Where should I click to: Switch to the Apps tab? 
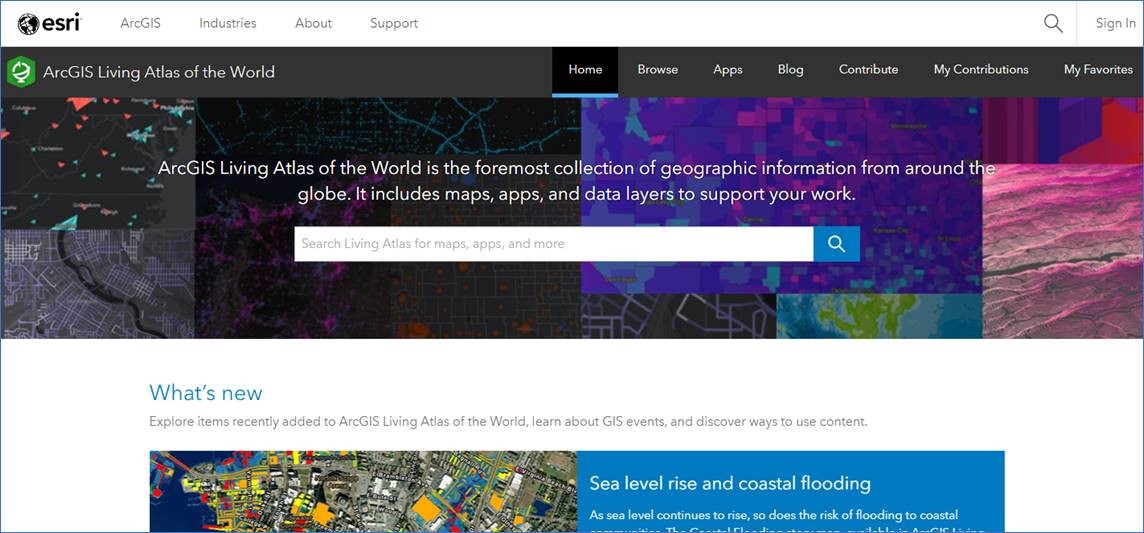727,70
